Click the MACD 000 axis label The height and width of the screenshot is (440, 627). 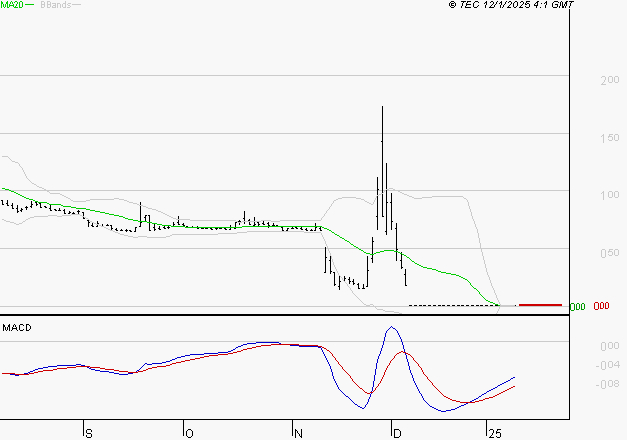(x=610, y=346)
